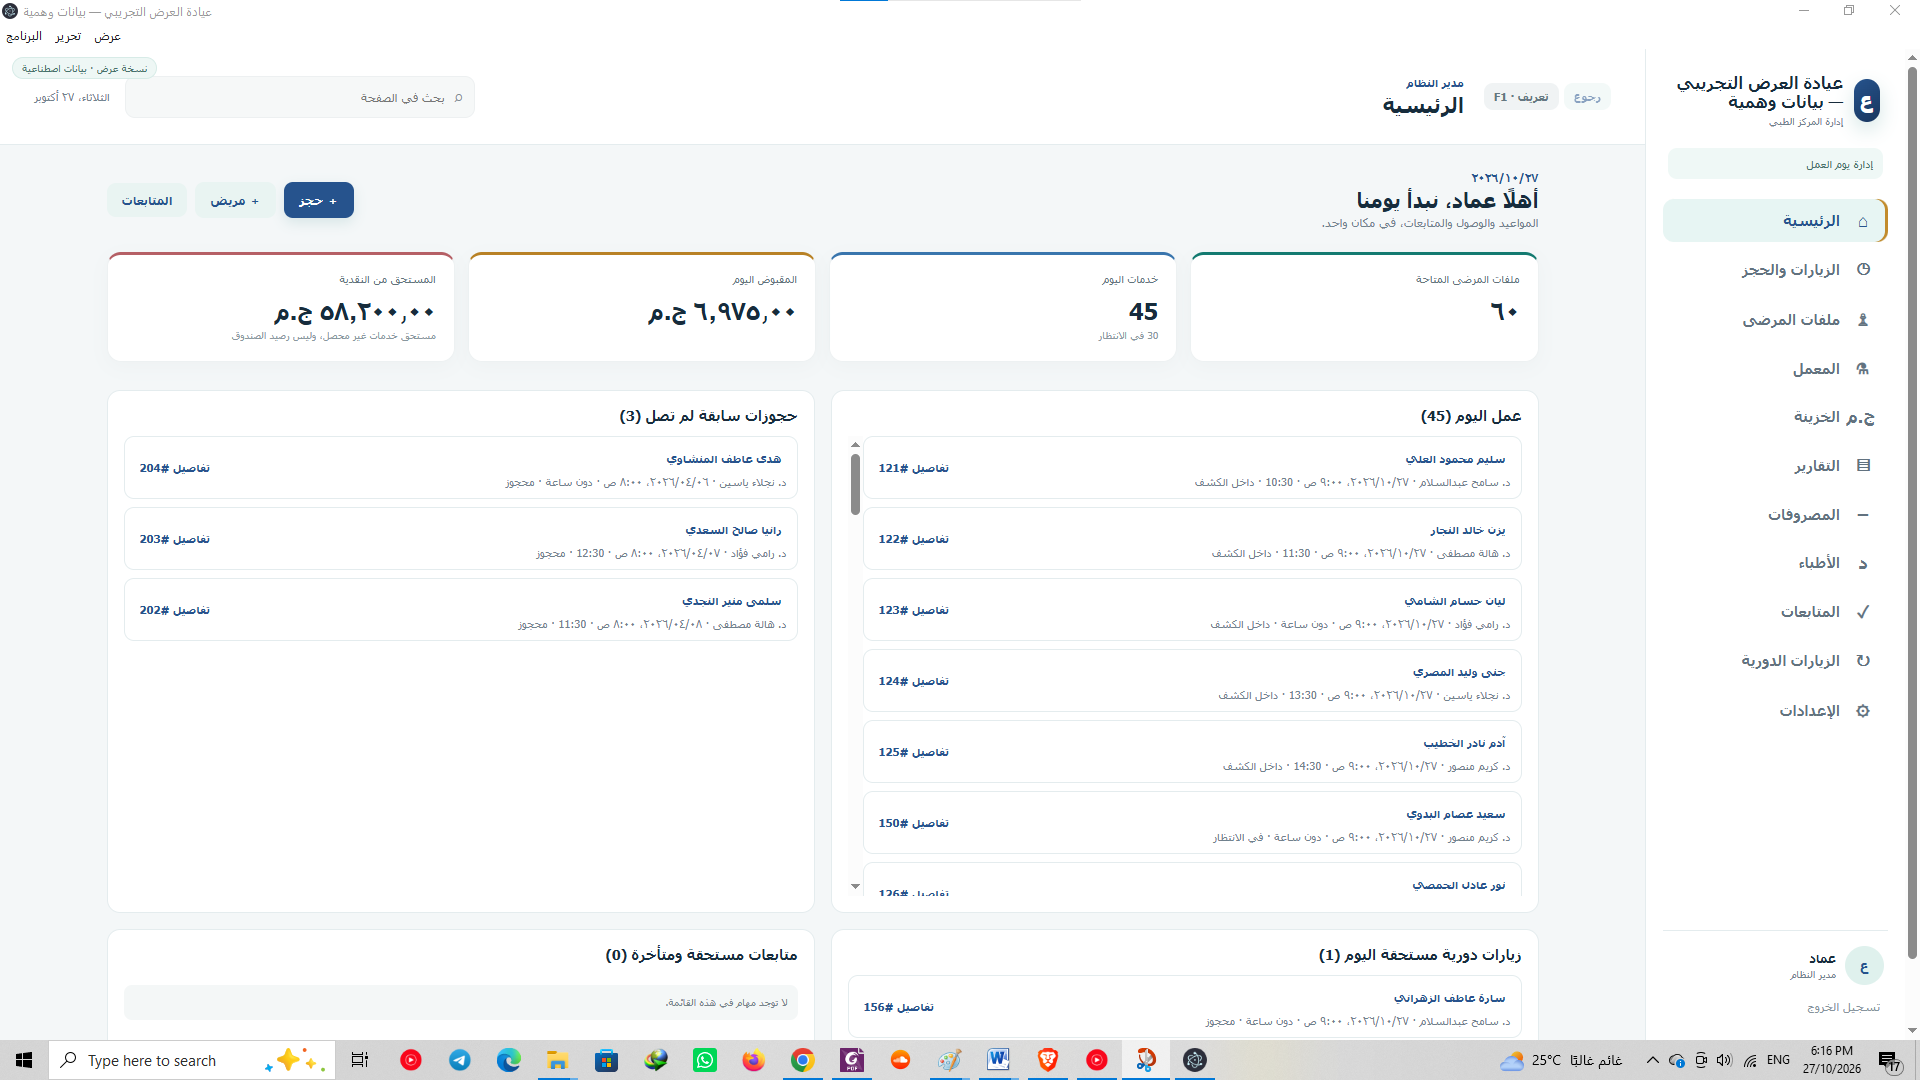Click the المستحق من النقدية stat card
This screenshot has width=1920, height=1080.
click(x=281, y=307)
